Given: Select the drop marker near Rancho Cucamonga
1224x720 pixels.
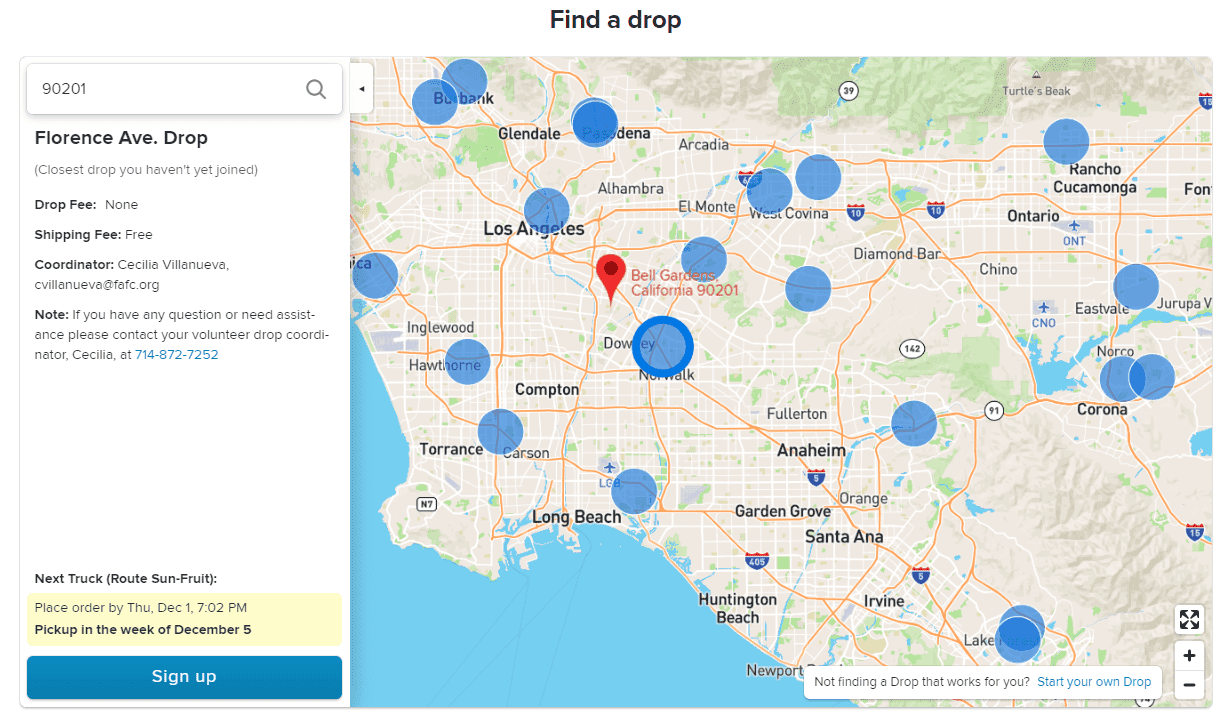Looking at the screenshot, I should pyautogui.click(x=1066, y=141).
